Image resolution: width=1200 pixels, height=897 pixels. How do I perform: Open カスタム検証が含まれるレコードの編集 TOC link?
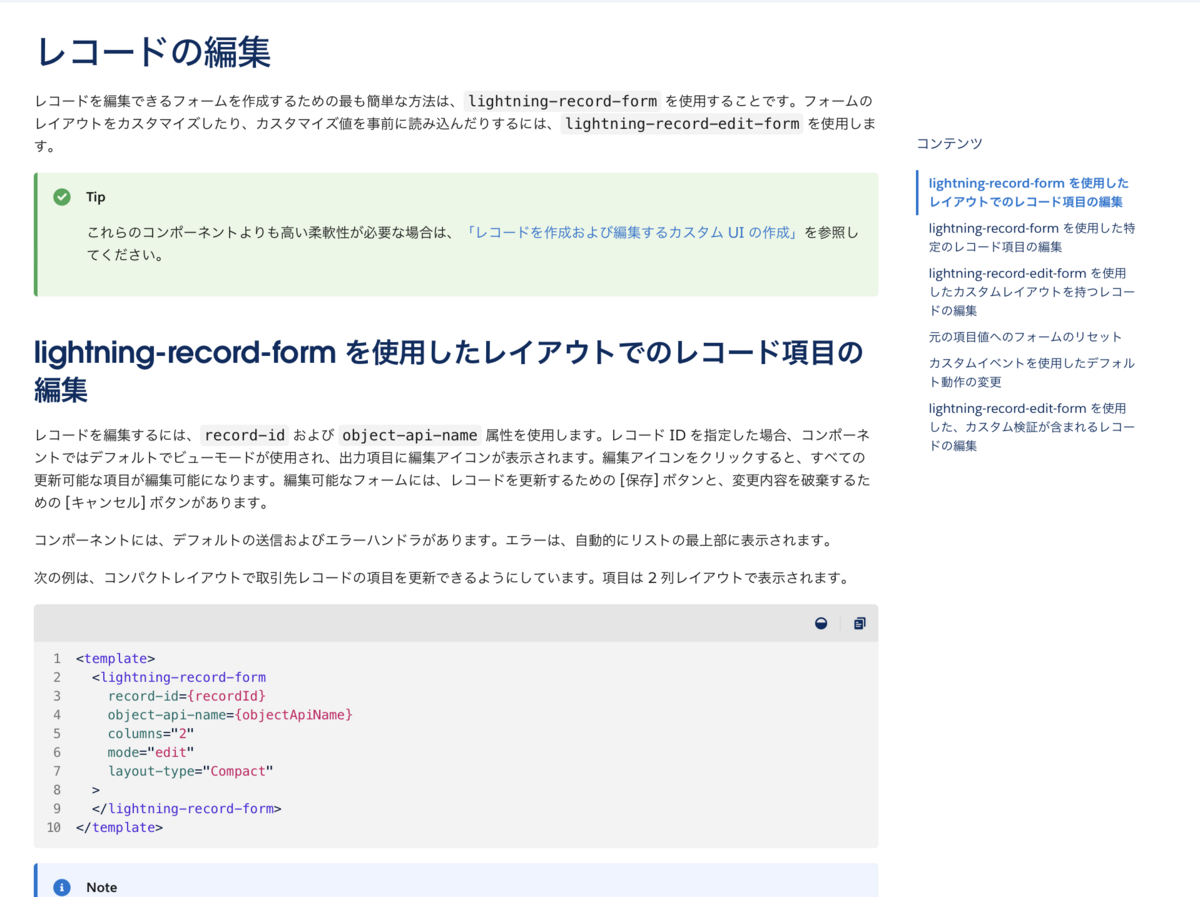1030,426
